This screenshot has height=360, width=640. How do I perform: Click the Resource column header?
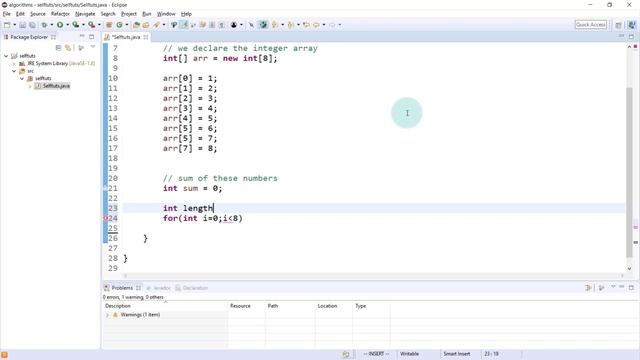coord(240,306)
